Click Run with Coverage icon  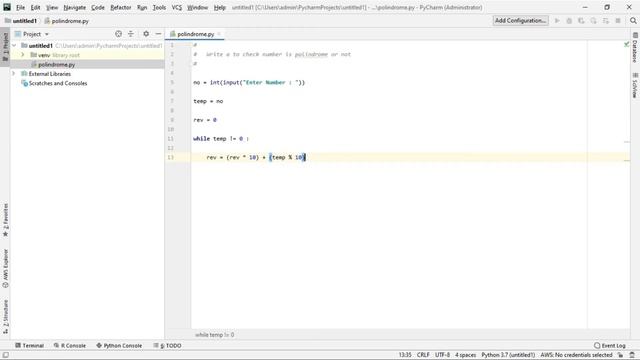coord(581,21)
